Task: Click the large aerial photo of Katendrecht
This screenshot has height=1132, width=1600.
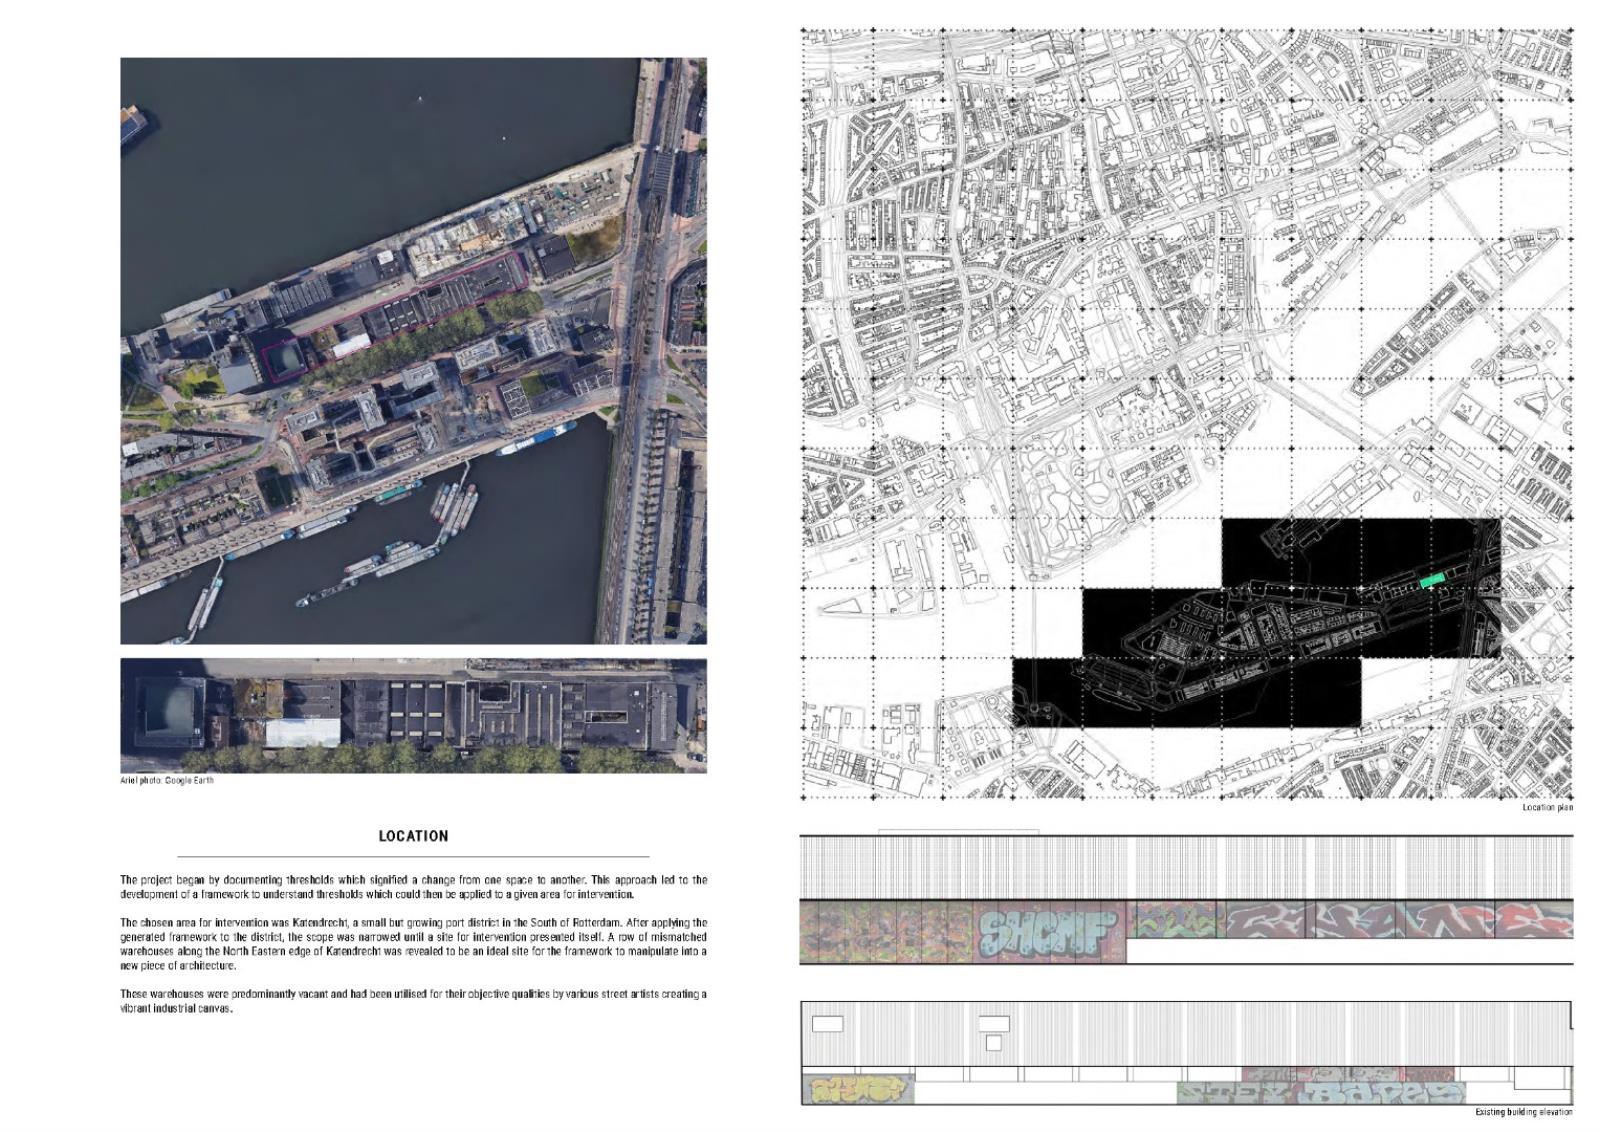Action: (x=413, y=350)
